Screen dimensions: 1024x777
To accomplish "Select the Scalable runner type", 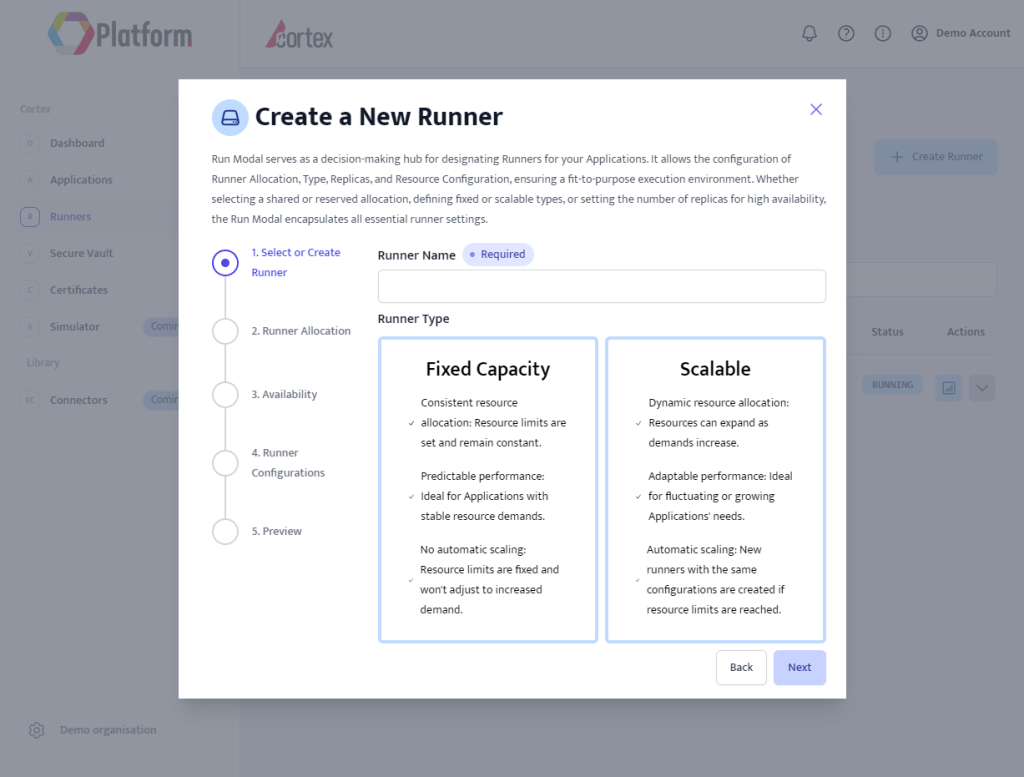I will (715, 489).
